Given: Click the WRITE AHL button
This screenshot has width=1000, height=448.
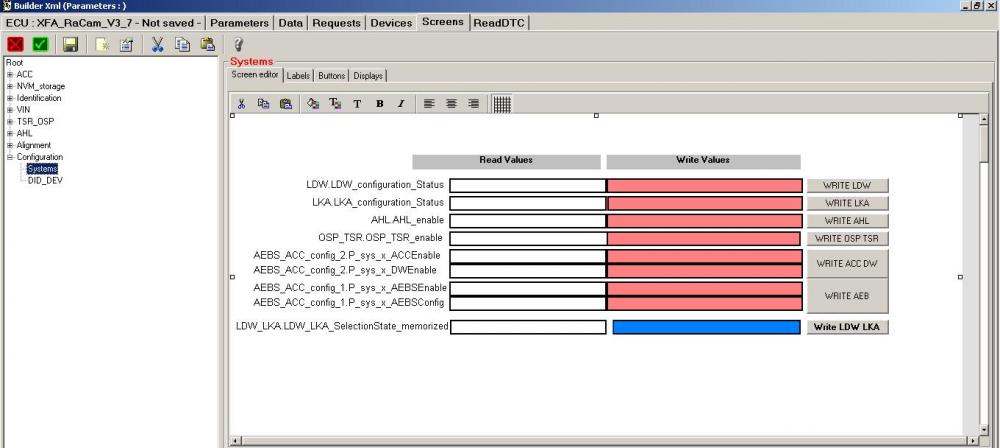Looking at the screenshot, I should click(847, 221).
